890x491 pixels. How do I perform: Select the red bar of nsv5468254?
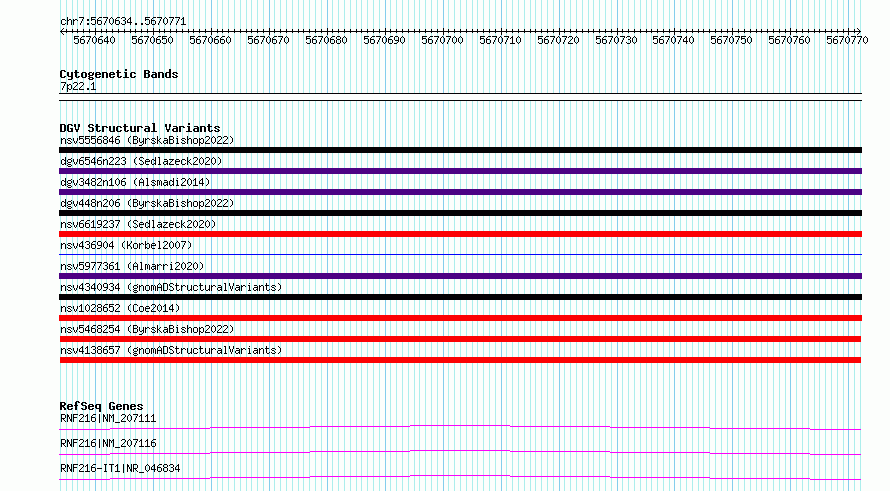coord(460,339)
